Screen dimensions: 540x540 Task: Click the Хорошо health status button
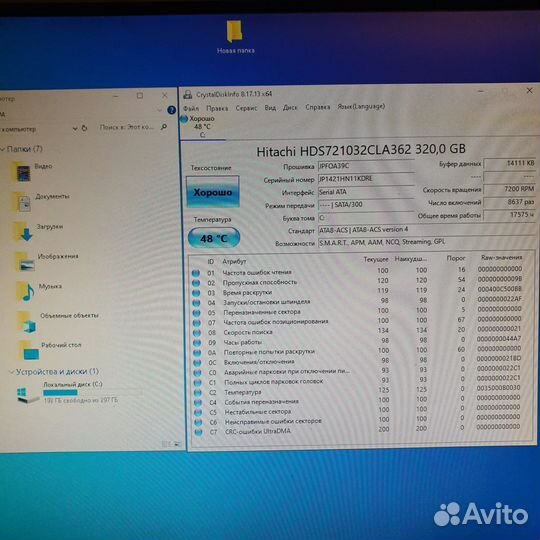pyautogui.click(x=213, y=192)
